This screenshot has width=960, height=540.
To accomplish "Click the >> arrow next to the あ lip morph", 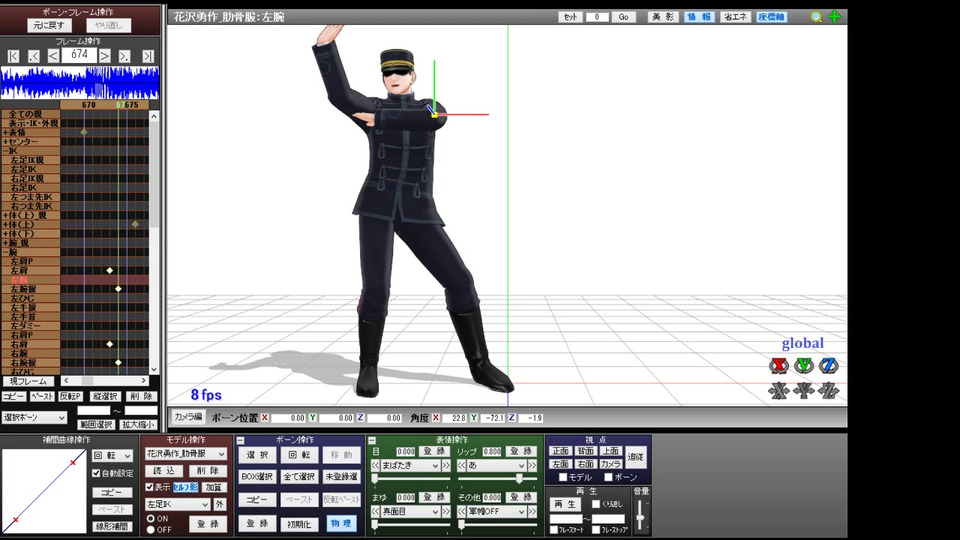I will (x=532, y=466).
